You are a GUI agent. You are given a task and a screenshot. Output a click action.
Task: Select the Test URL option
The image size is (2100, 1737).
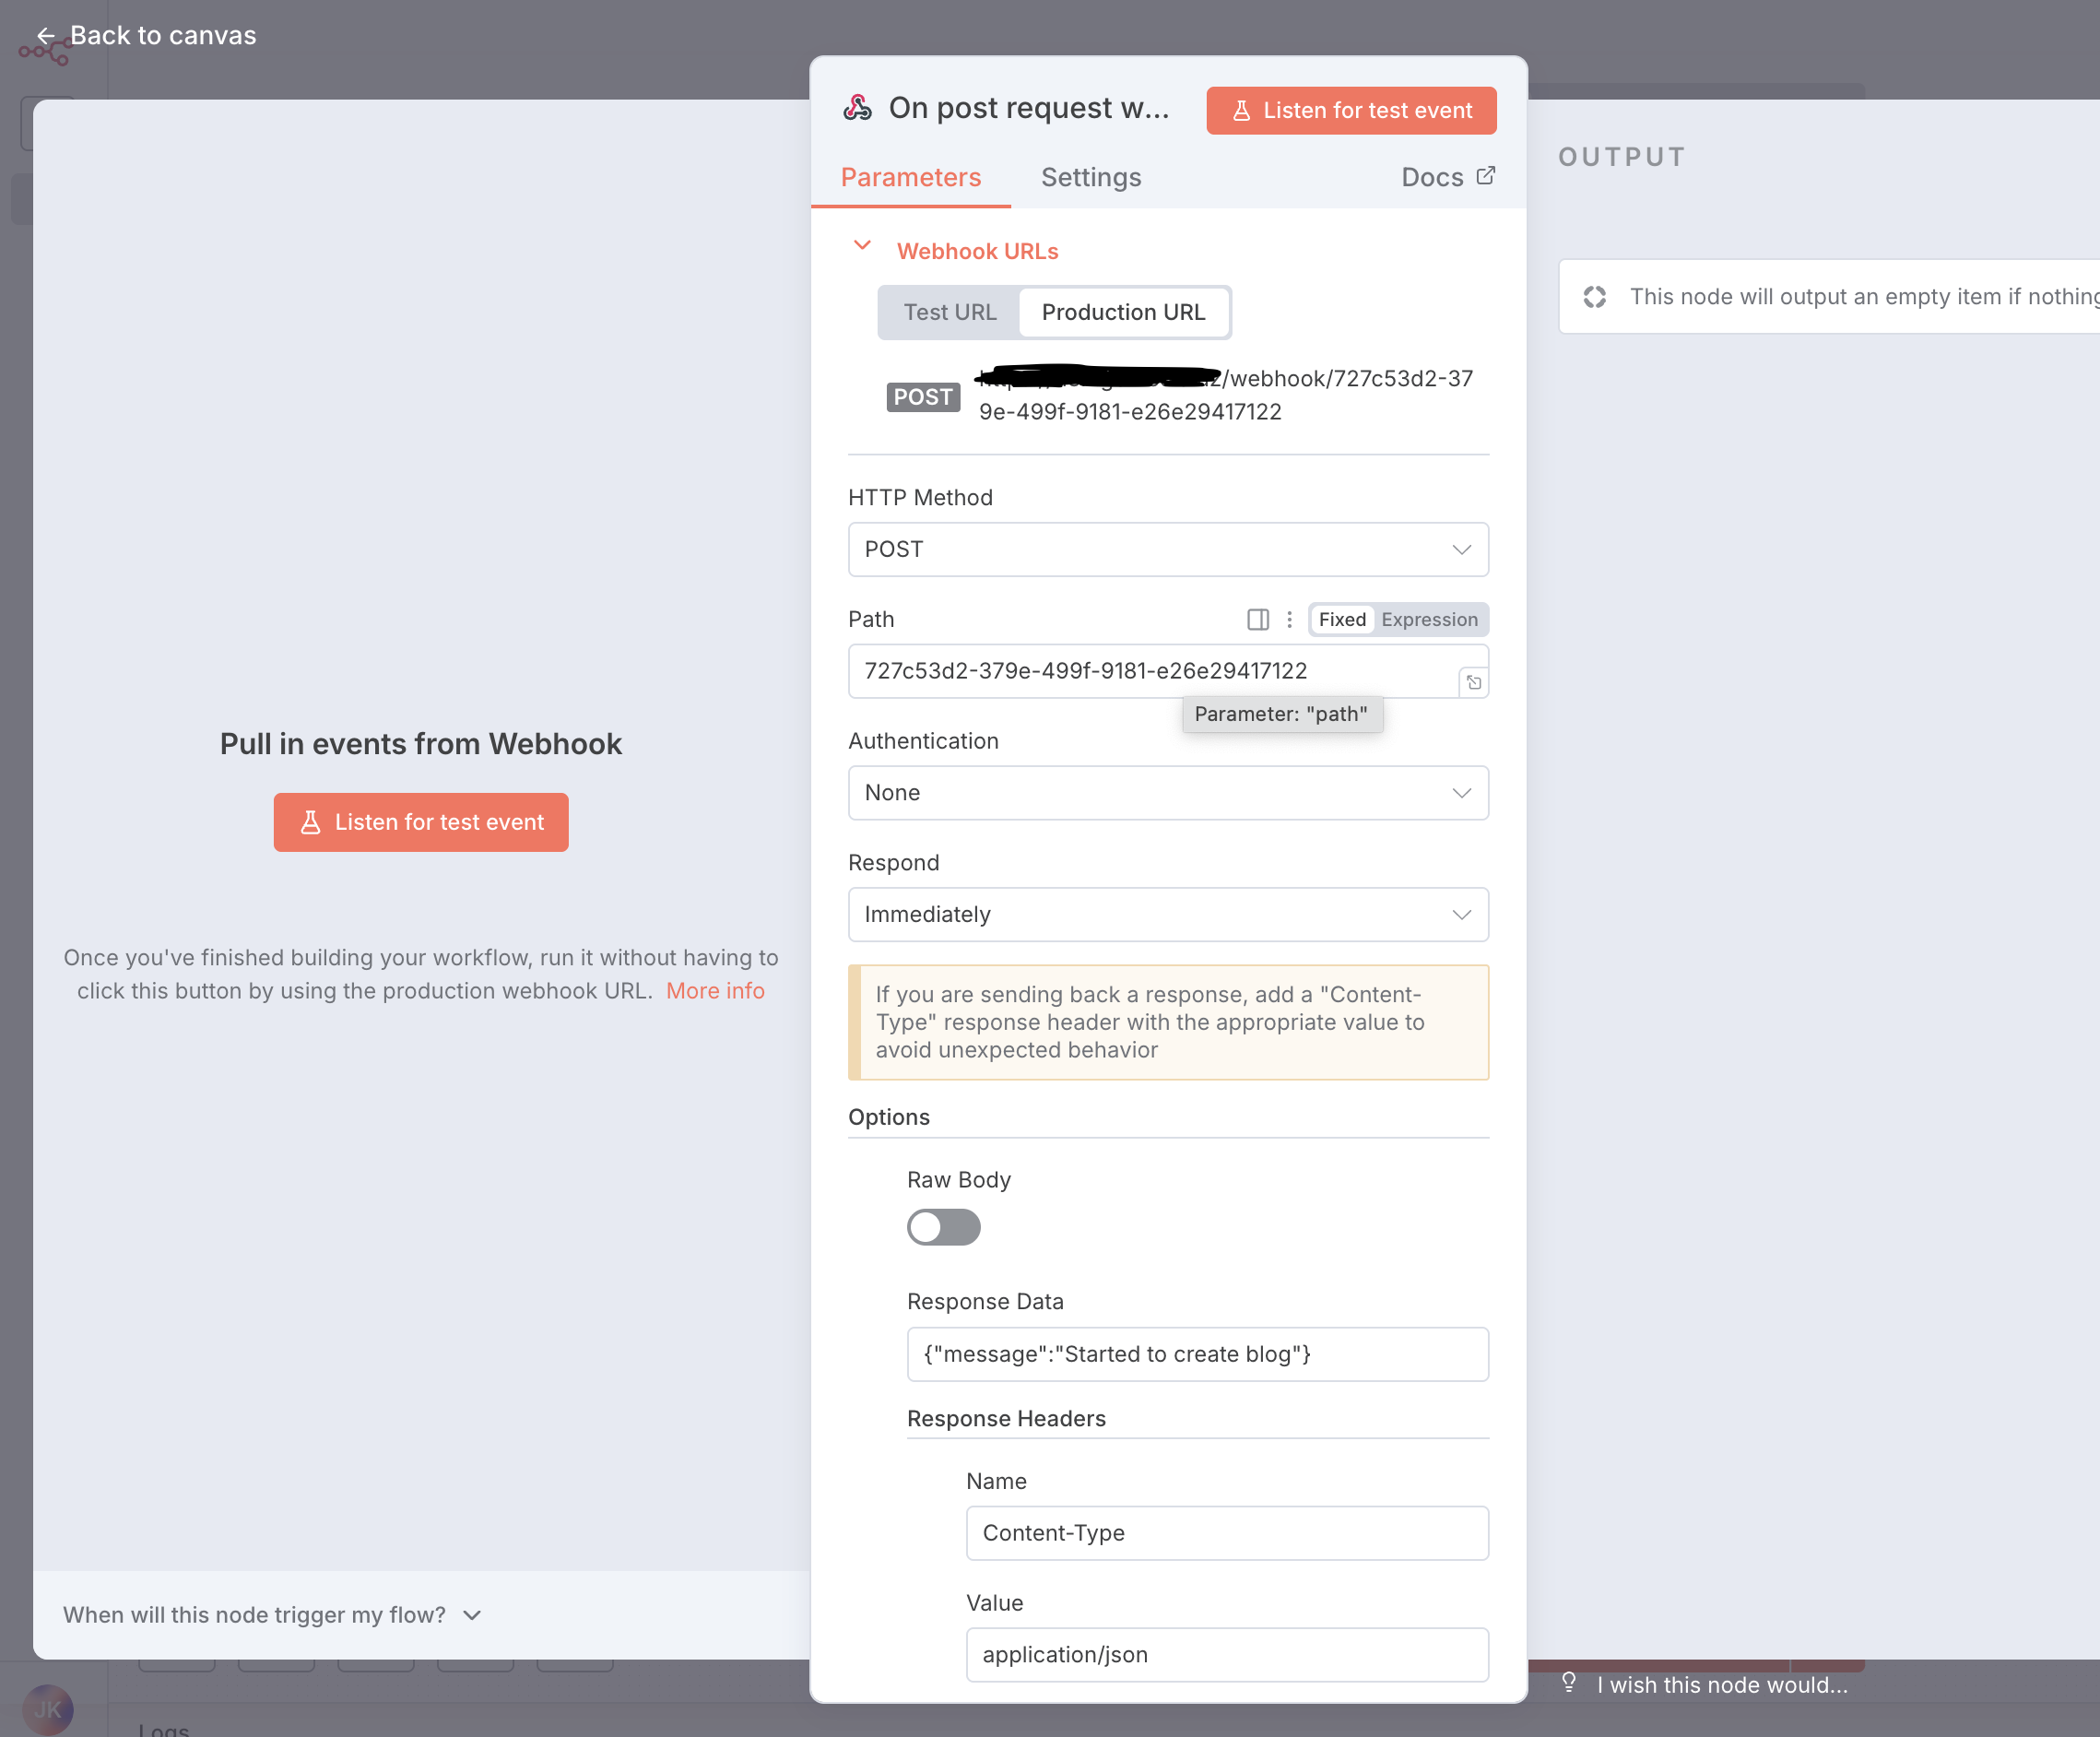click(949, 312)
